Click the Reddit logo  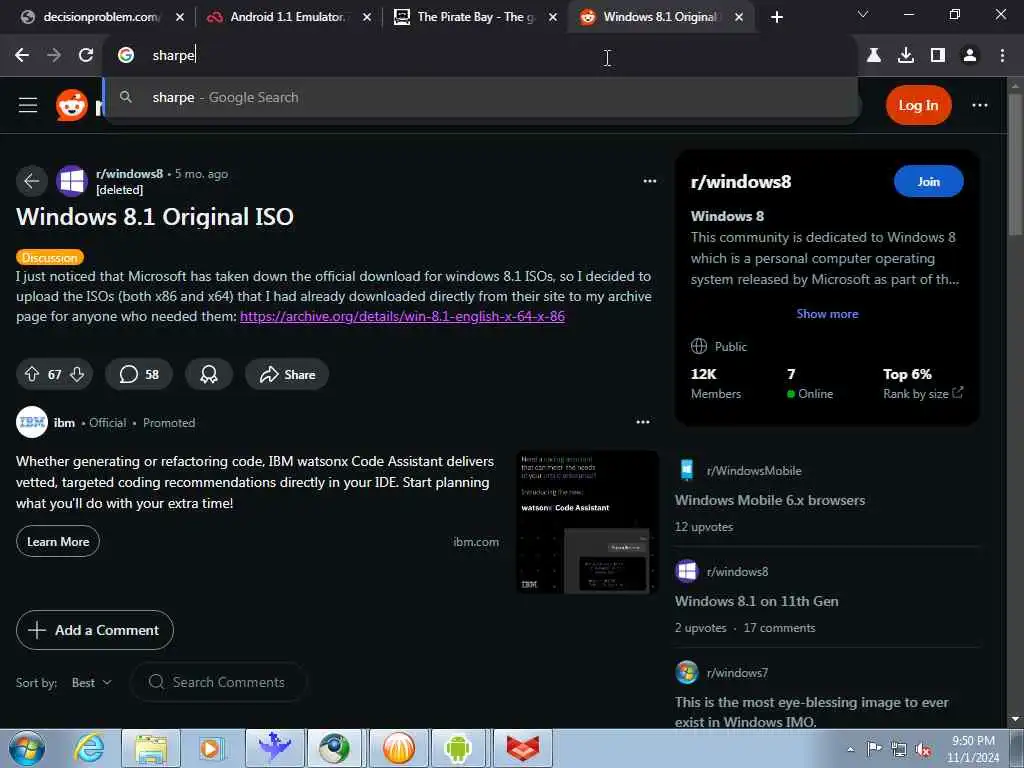[x=72, y=105]
